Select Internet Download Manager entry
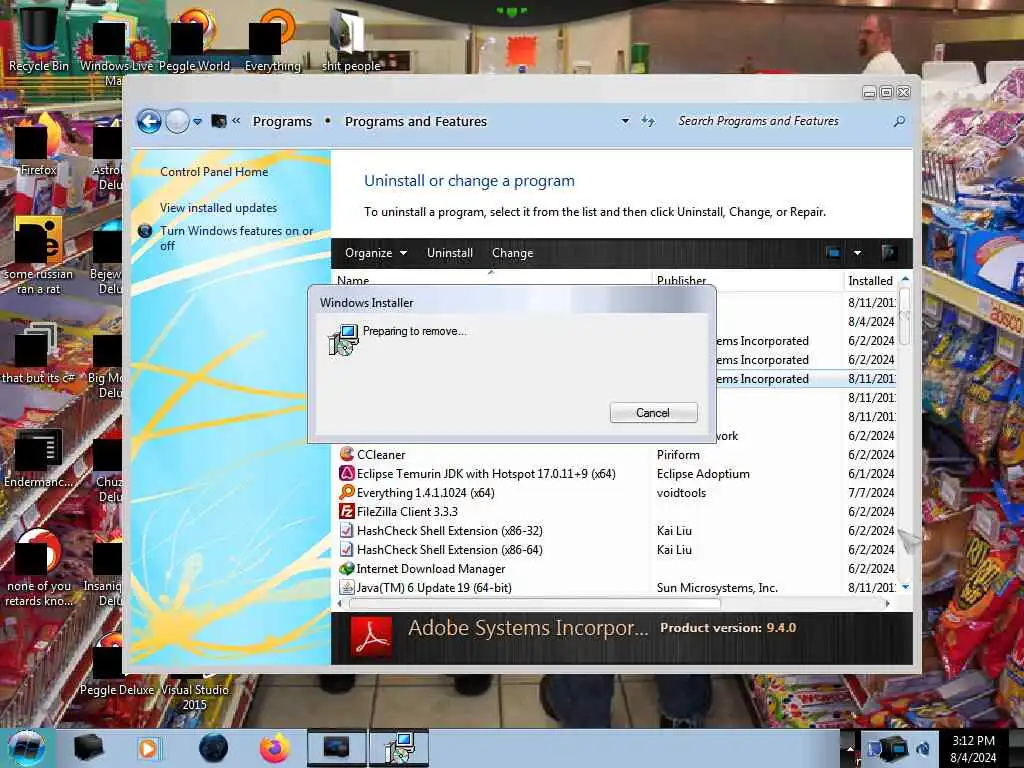 (x=617, y=568)
